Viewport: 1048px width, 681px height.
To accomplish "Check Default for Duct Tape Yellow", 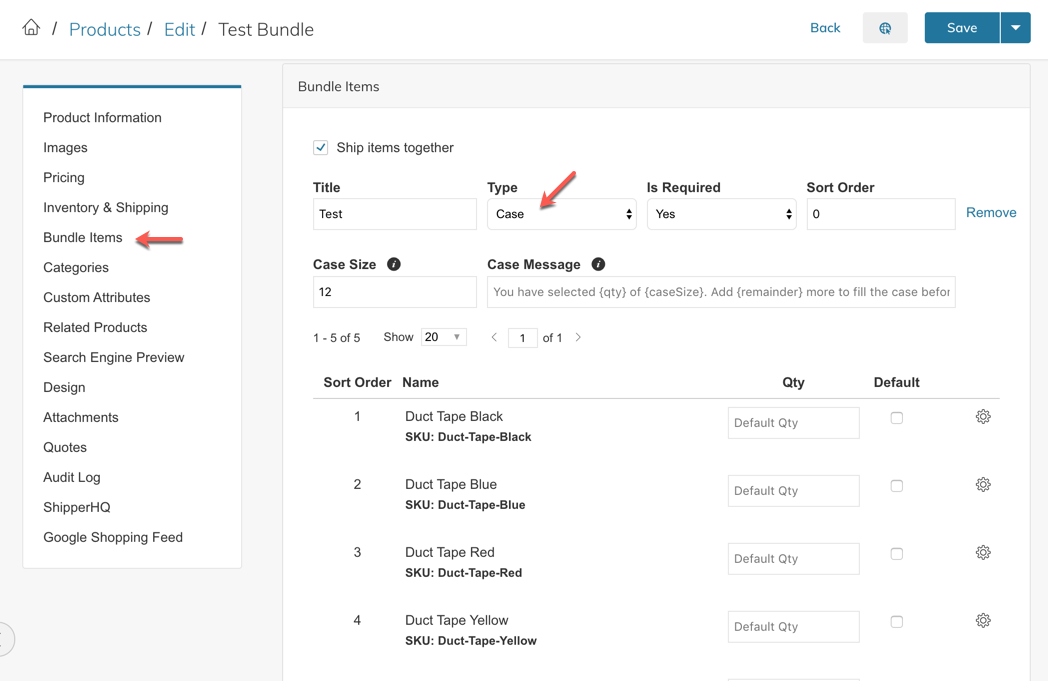I will point(897,622).
